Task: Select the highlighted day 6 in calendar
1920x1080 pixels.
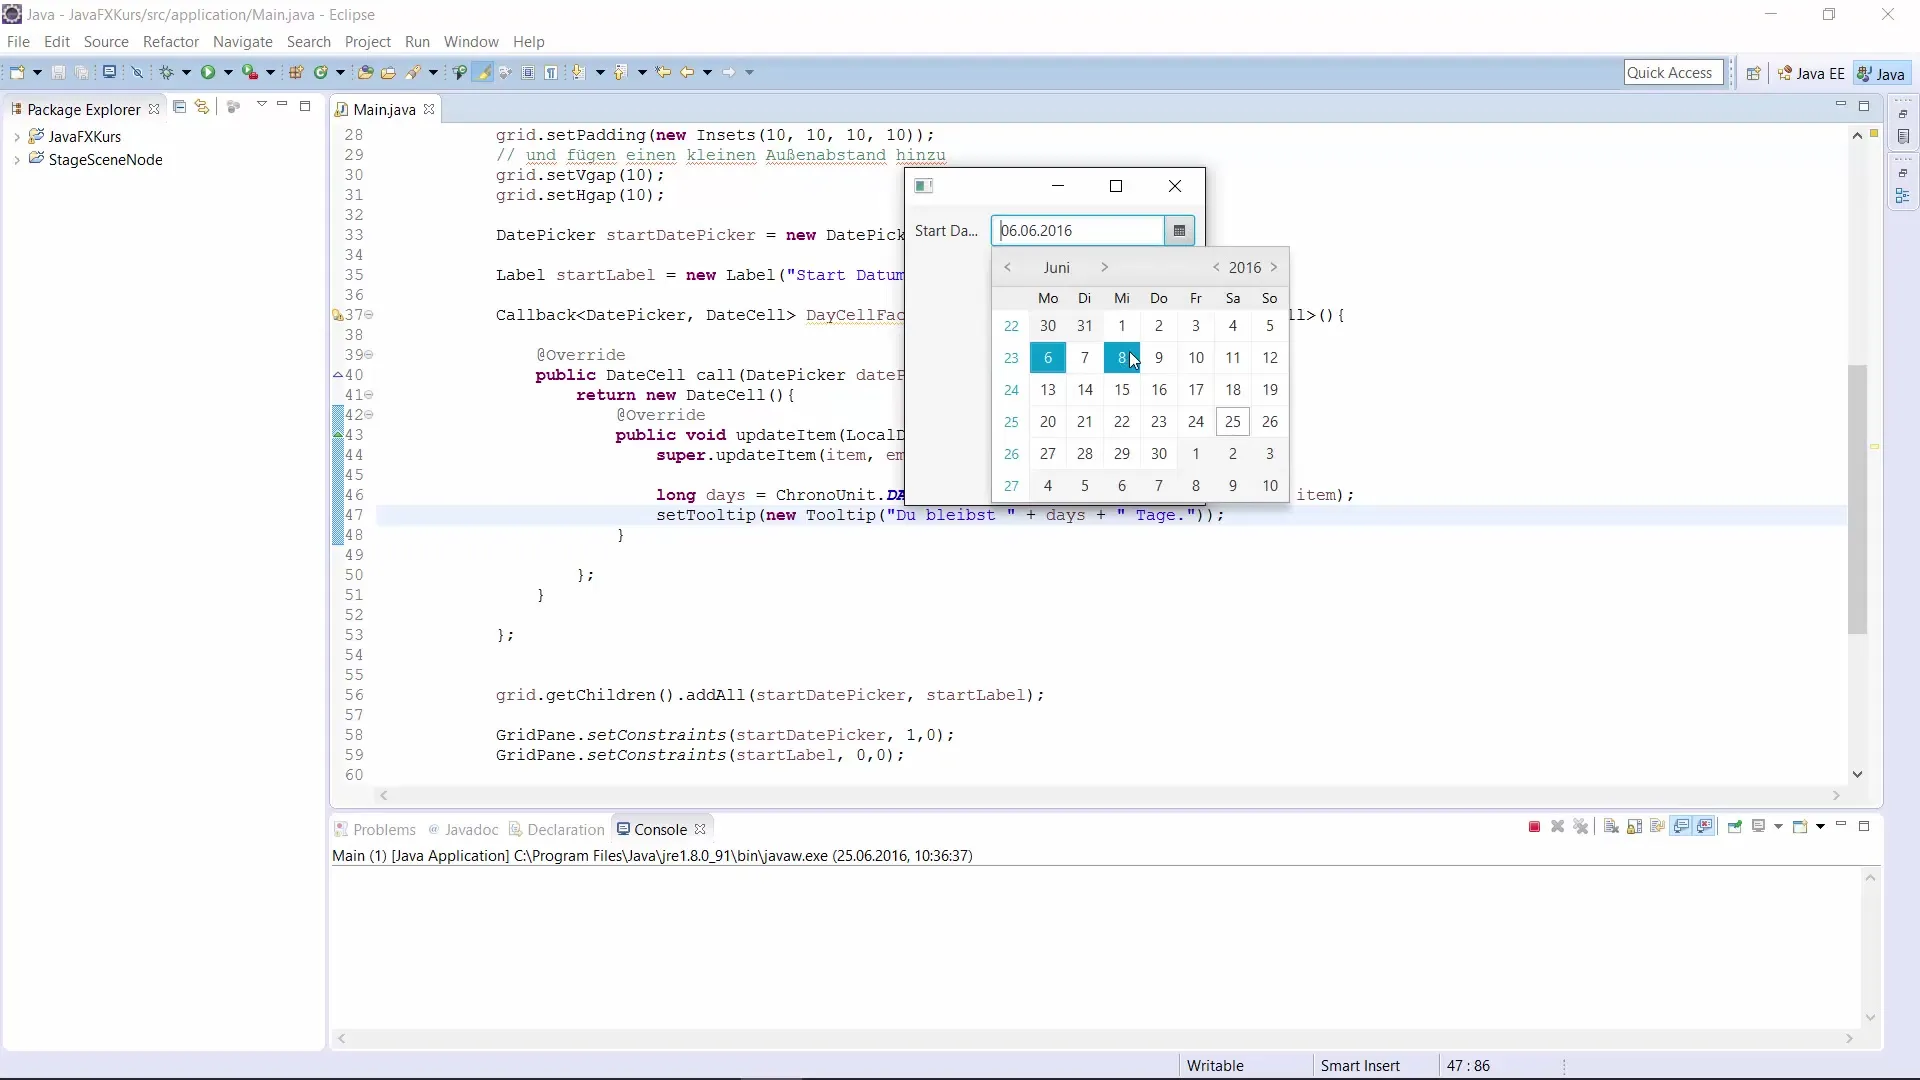Action: (x=1048, y=358)
